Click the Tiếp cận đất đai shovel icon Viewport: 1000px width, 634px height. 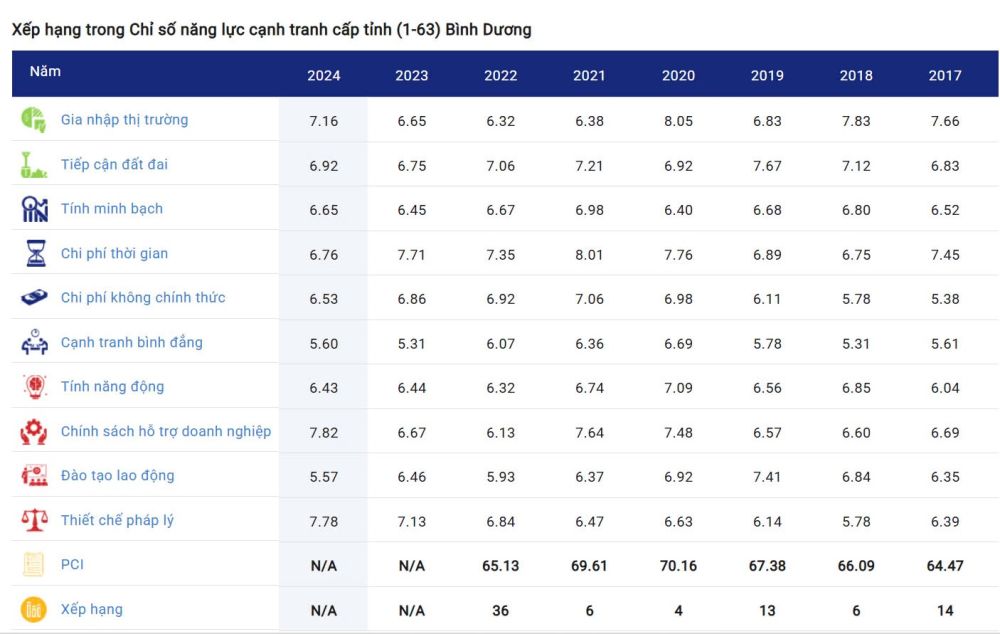pyautogui.click(x=34, y=165)
